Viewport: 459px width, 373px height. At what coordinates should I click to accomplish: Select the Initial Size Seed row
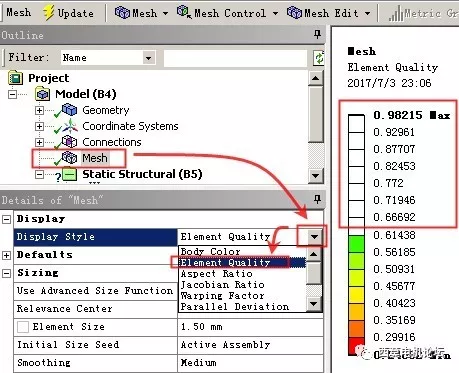[x=95, y=345]
